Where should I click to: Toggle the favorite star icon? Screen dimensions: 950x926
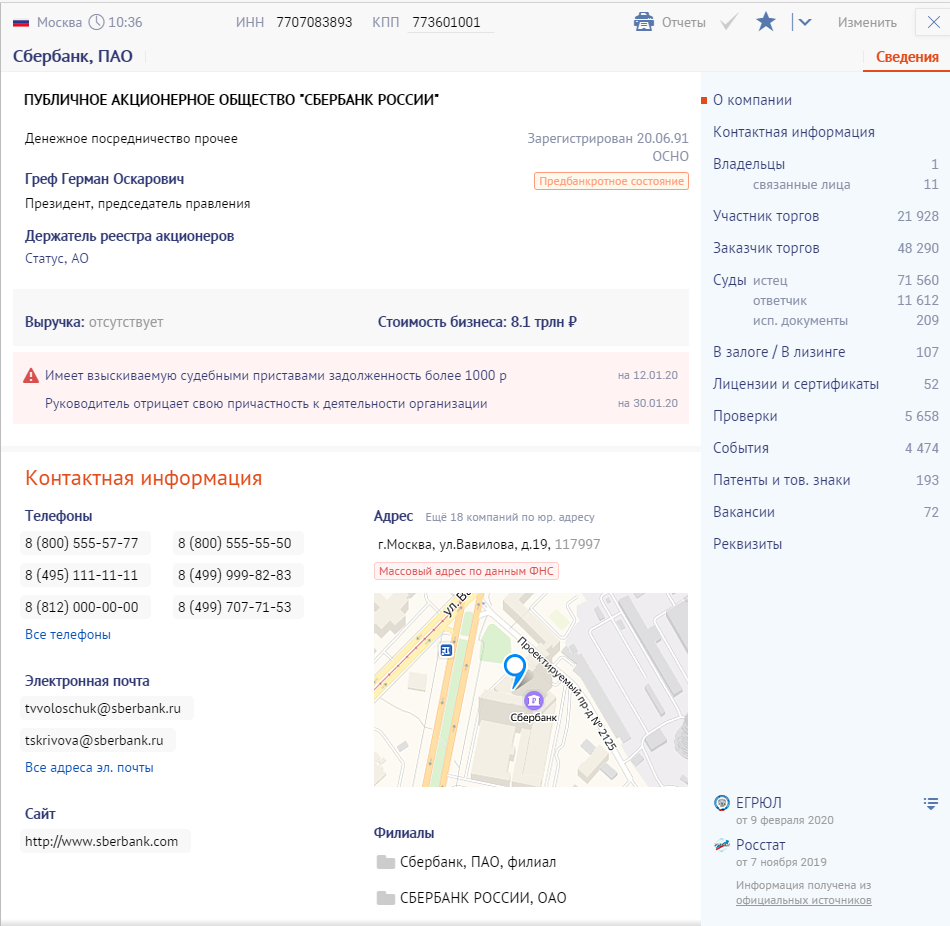[766, 22]
